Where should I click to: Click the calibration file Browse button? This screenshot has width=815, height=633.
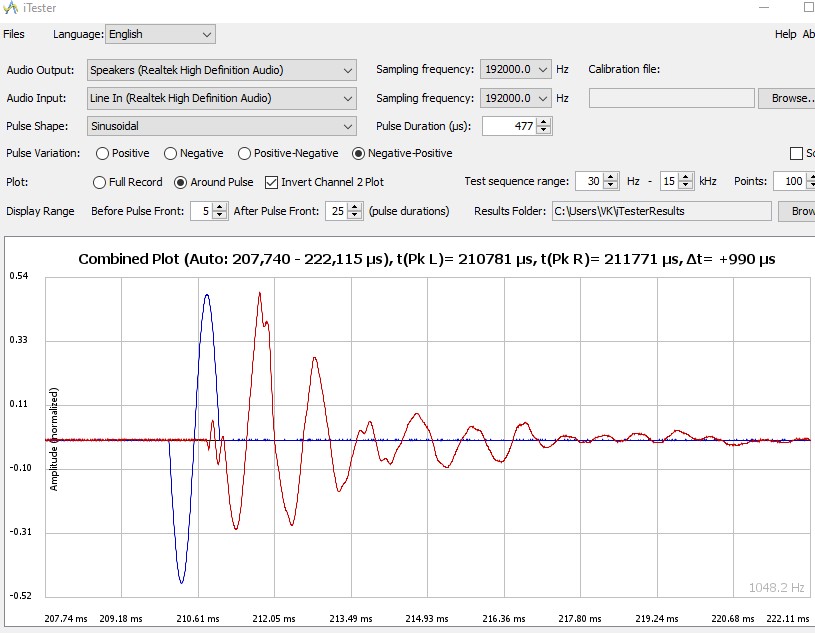point(787,98)
